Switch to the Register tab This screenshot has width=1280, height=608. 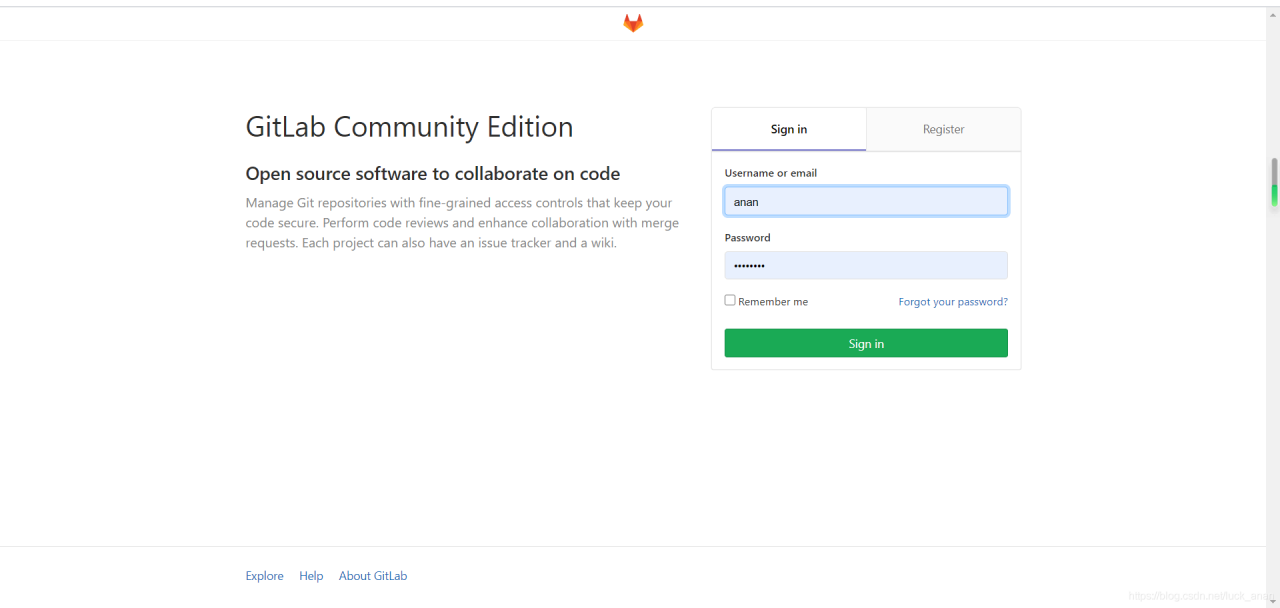tap(943, 129)
